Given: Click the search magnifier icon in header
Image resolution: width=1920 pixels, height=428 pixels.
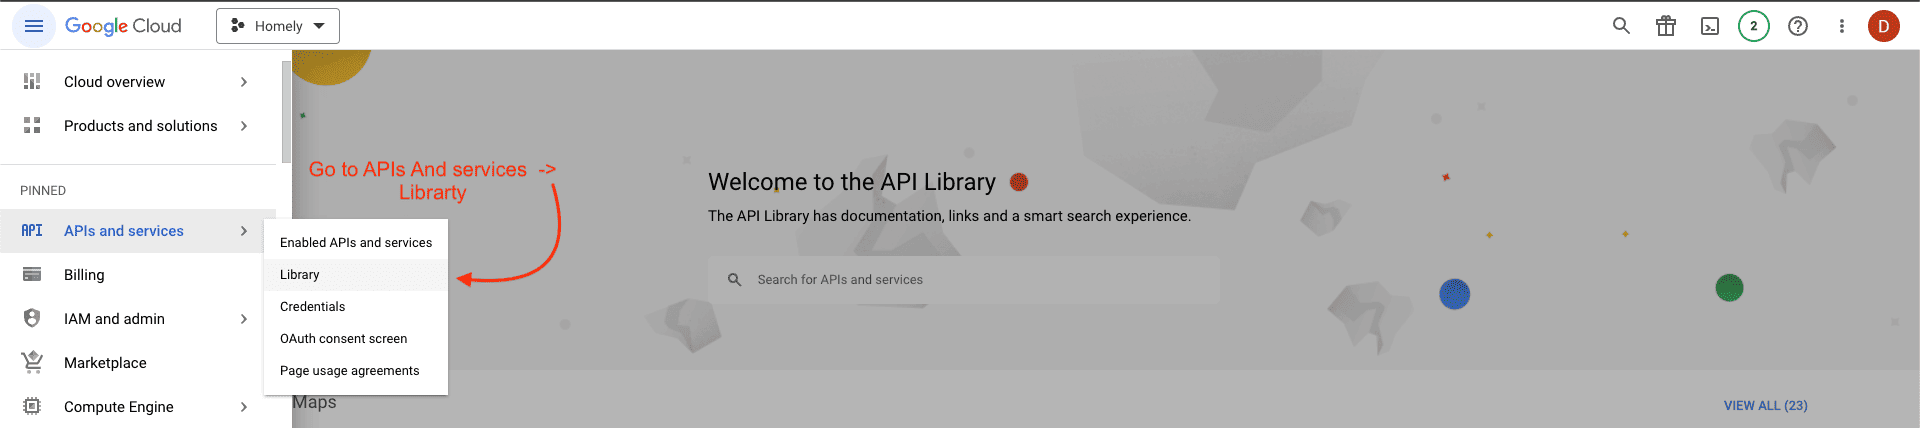Looking at the screenshot, I should click(x=1621, y=26).
